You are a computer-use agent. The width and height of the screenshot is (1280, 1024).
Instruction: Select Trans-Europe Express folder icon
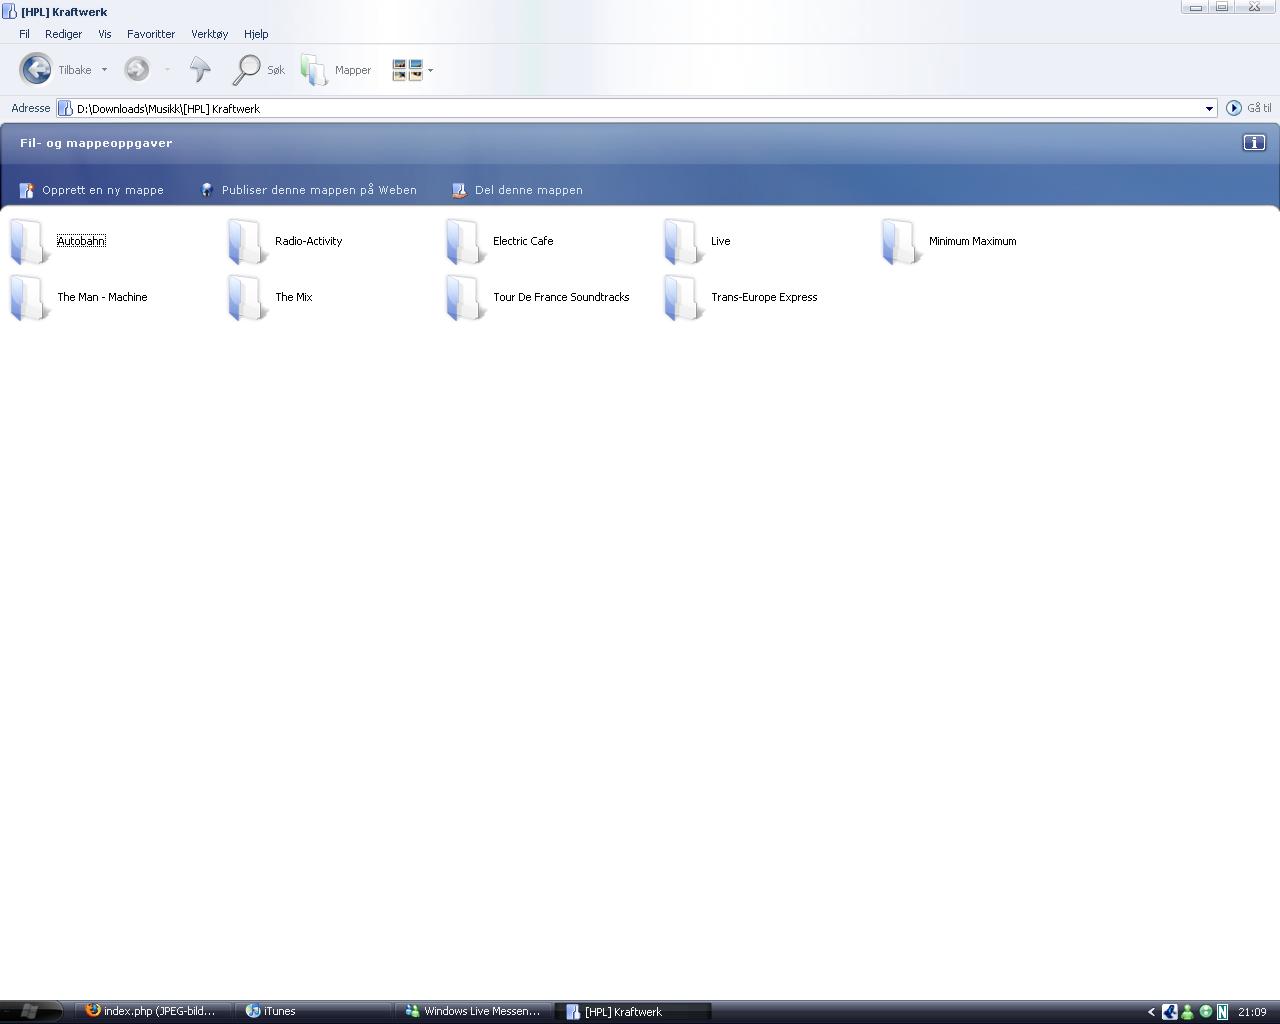pyautogui.click(x=682, y=298)
